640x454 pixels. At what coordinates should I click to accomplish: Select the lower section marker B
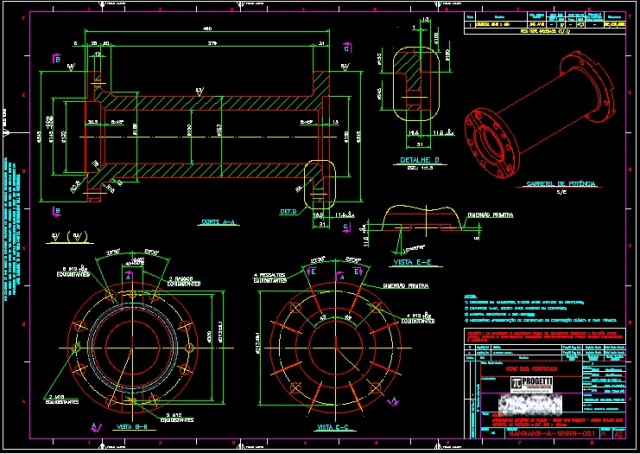(x=57, y=210)
